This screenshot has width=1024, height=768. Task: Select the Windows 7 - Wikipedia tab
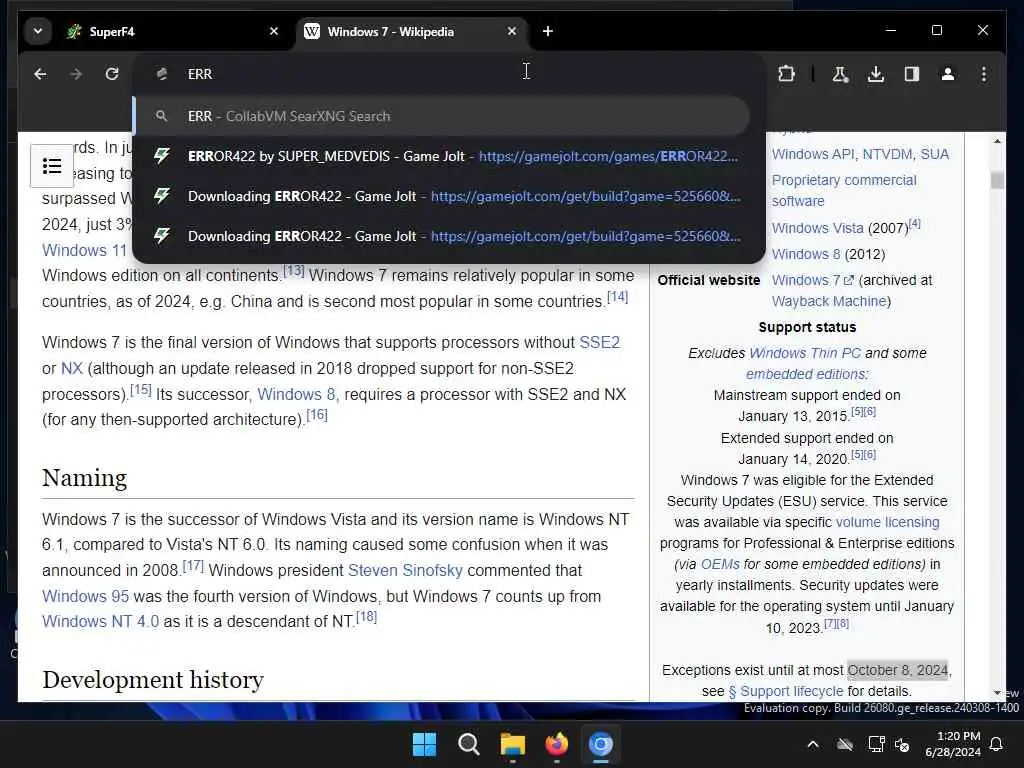point(412,31)
